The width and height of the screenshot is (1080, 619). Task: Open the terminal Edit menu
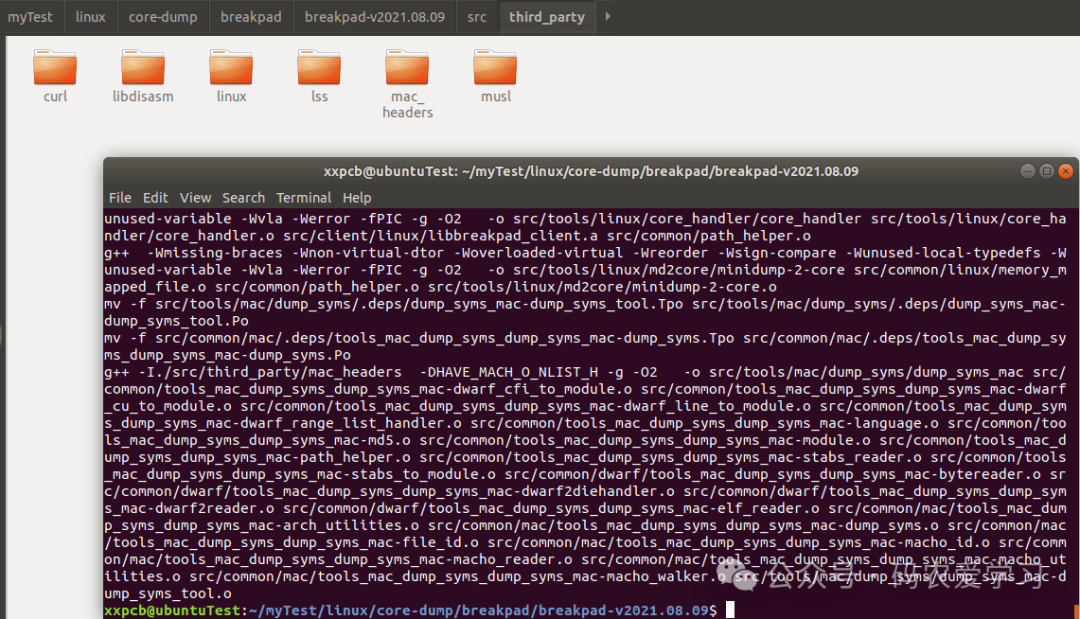[x=155, y=198]
